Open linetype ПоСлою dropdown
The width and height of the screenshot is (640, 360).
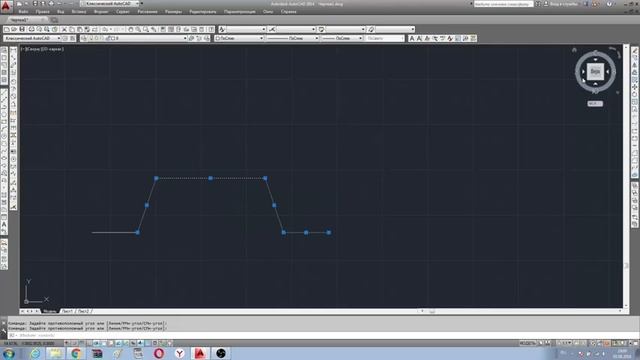tap(292, 38)
